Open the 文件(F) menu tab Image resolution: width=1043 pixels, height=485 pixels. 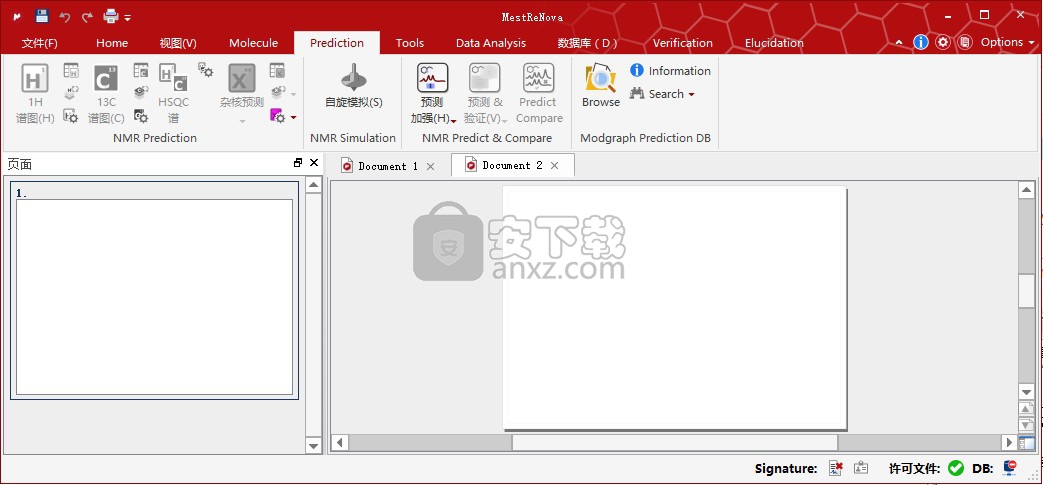pyautogui.click(x=40, y=43)
